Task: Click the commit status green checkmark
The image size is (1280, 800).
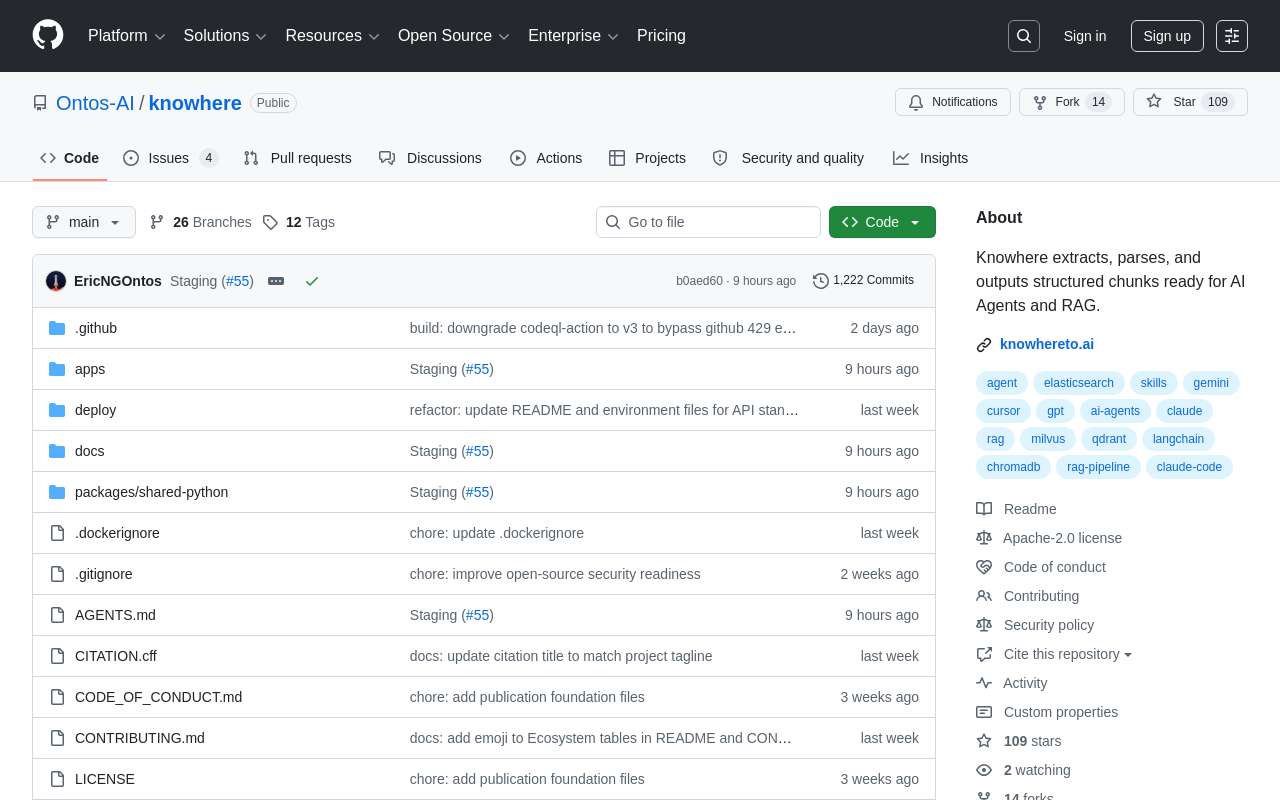Action: click(x=312, y=281)
